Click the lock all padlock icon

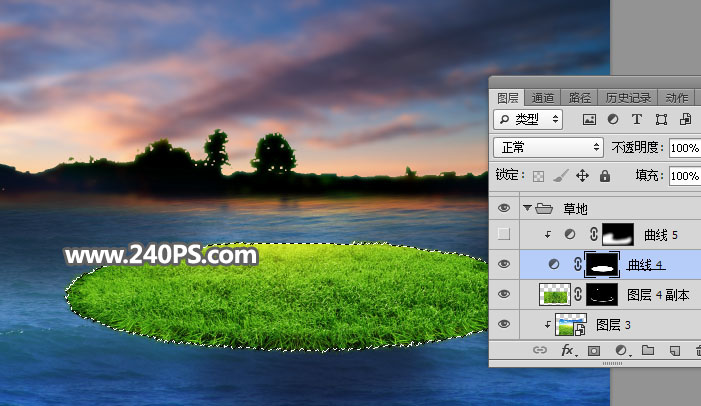tap(604, 176)
